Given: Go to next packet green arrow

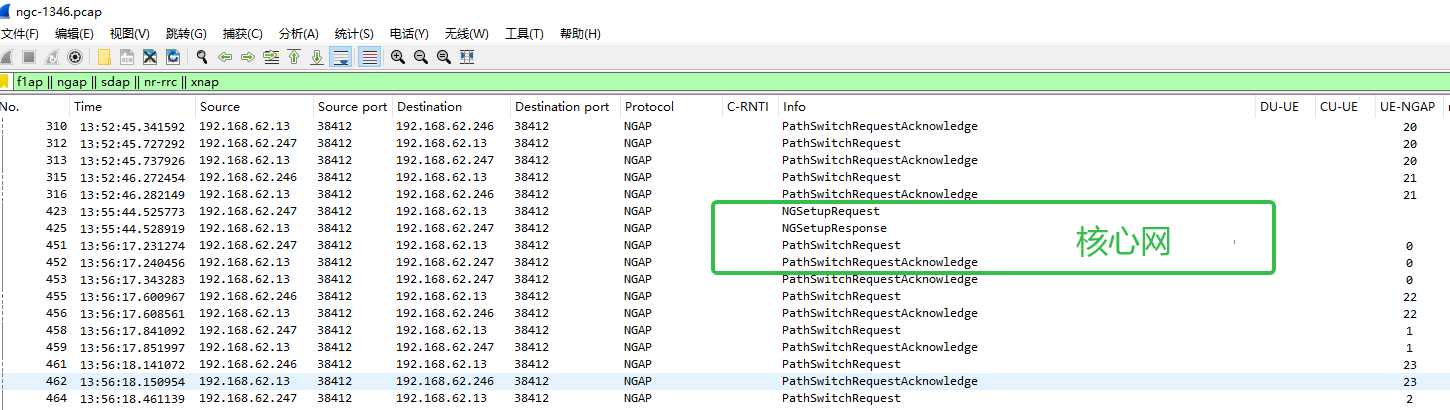Looking at the screenshot, I should coord(248,57).
